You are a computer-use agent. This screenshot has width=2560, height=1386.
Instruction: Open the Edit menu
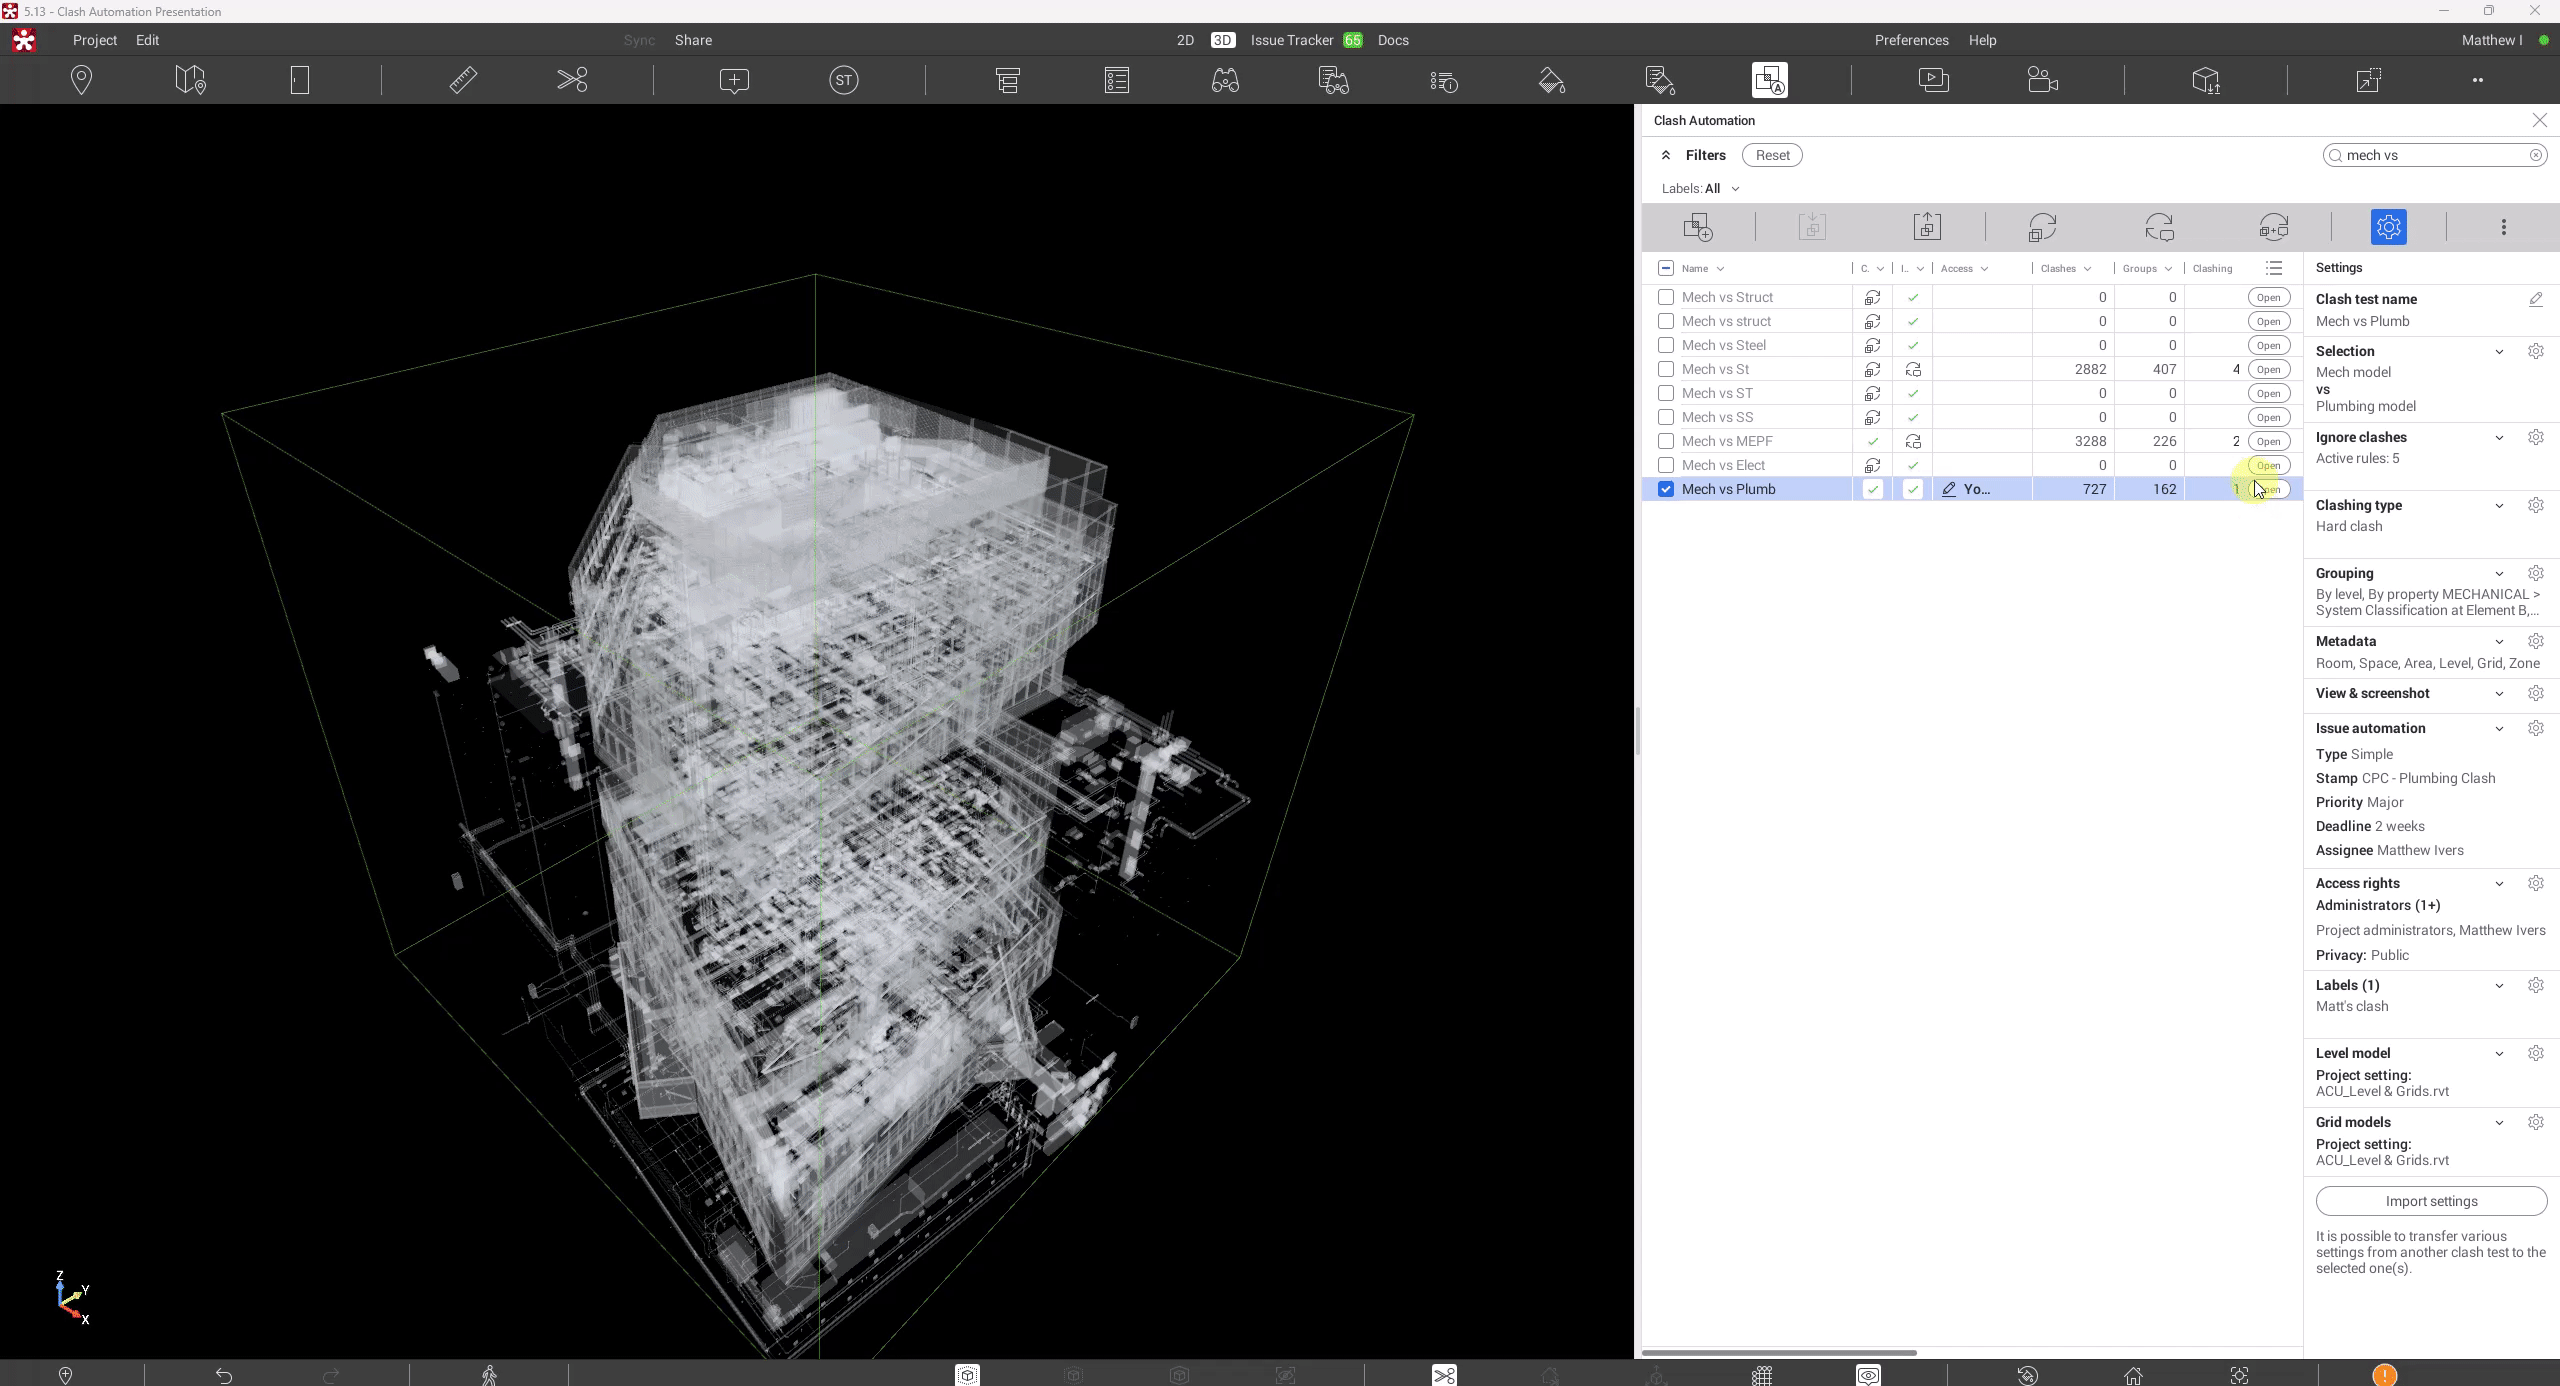(148, 40)
